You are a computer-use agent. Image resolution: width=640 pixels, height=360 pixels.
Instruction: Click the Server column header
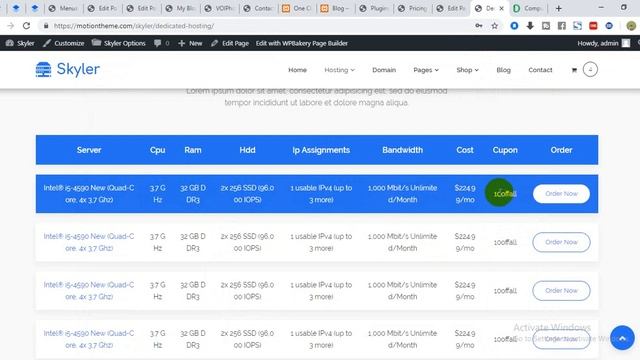[x=89, y=150]
